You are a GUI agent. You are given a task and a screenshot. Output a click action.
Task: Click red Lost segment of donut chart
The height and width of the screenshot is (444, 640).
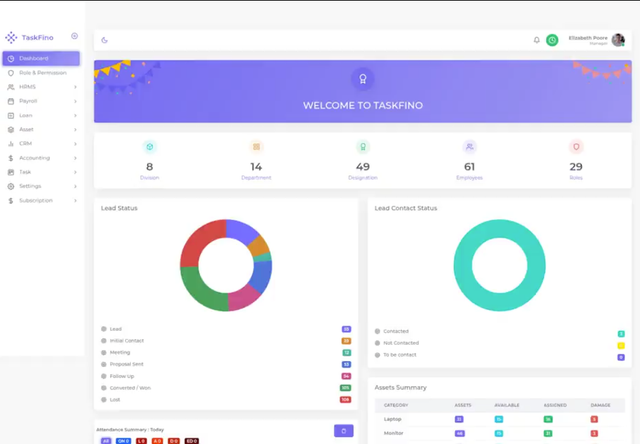coord(200,244)
